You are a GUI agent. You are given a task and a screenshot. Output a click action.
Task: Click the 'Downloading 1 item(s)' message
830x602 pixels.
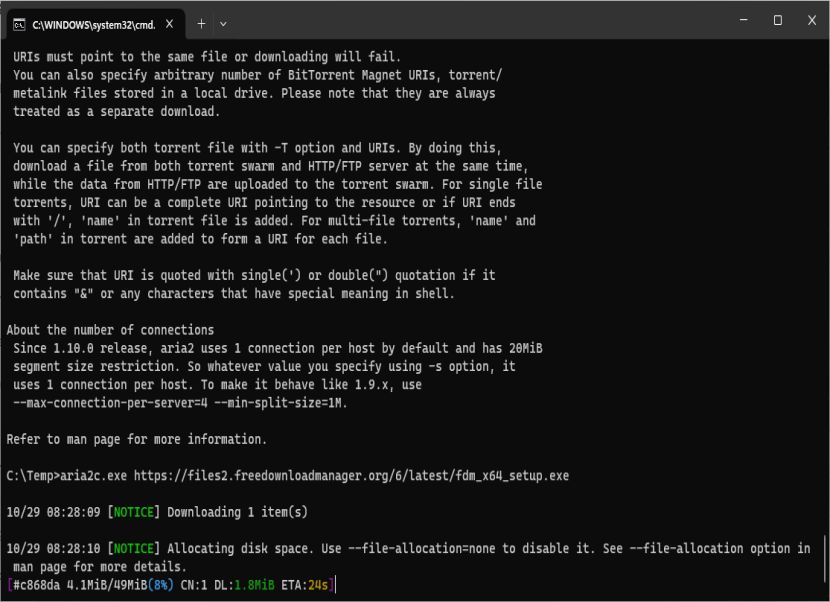[x=237, y=512]
